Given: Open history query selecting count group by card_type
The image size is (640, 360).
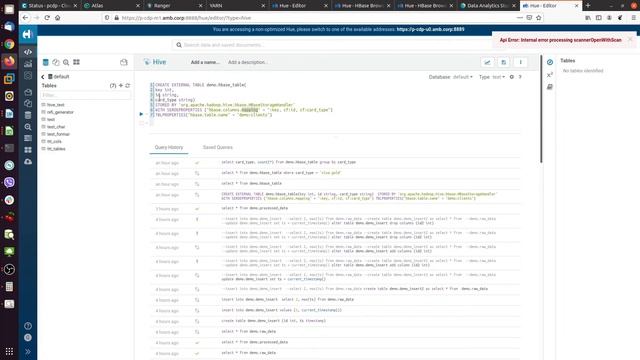Looking at the screenshot, I should pyautogui.click(x=289, y=162).
